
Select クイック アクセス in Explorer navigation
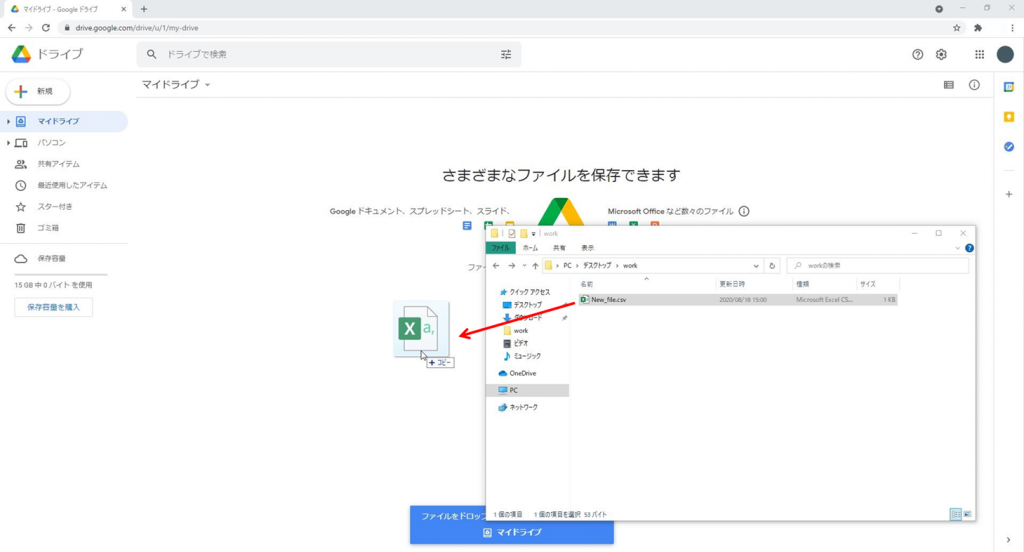click(529, 293)
